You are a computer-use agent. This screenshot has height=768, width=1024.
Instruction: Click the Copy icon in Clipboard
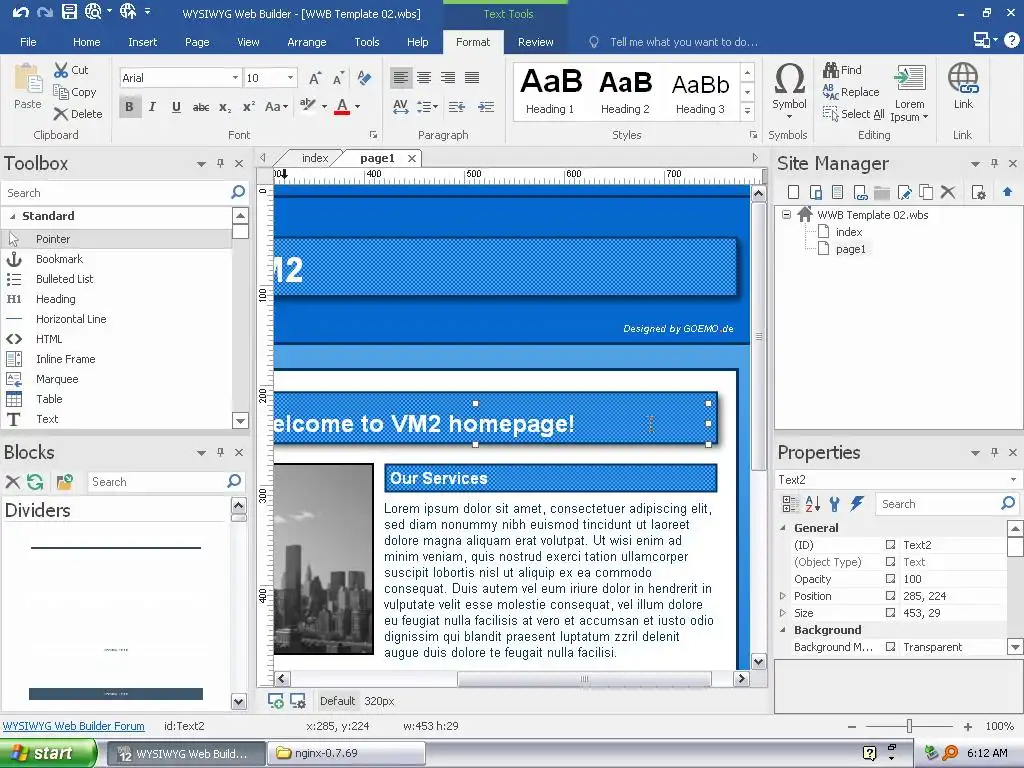pos(61,92)
